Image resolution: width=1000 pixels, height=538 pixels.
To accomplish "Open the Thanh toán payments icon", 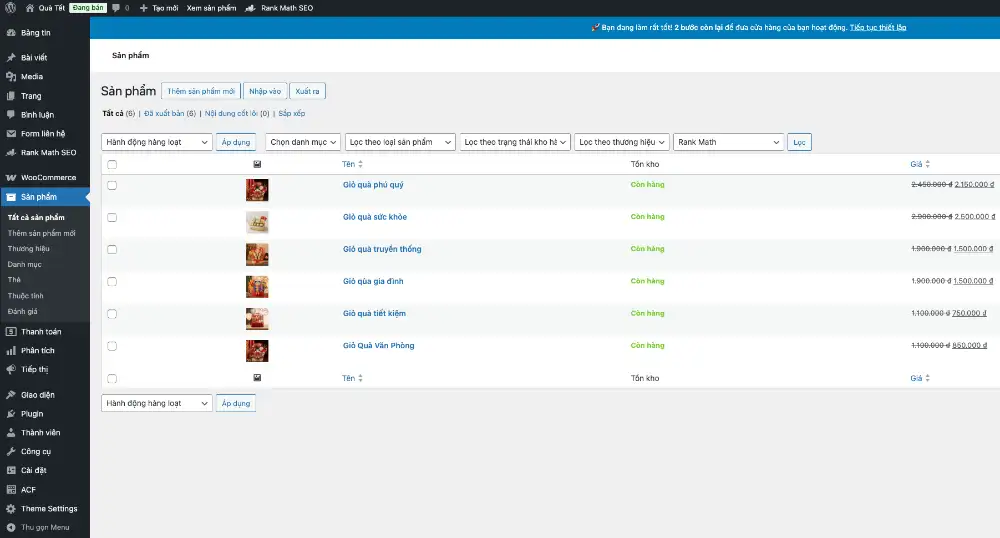I will click(11, 331).
